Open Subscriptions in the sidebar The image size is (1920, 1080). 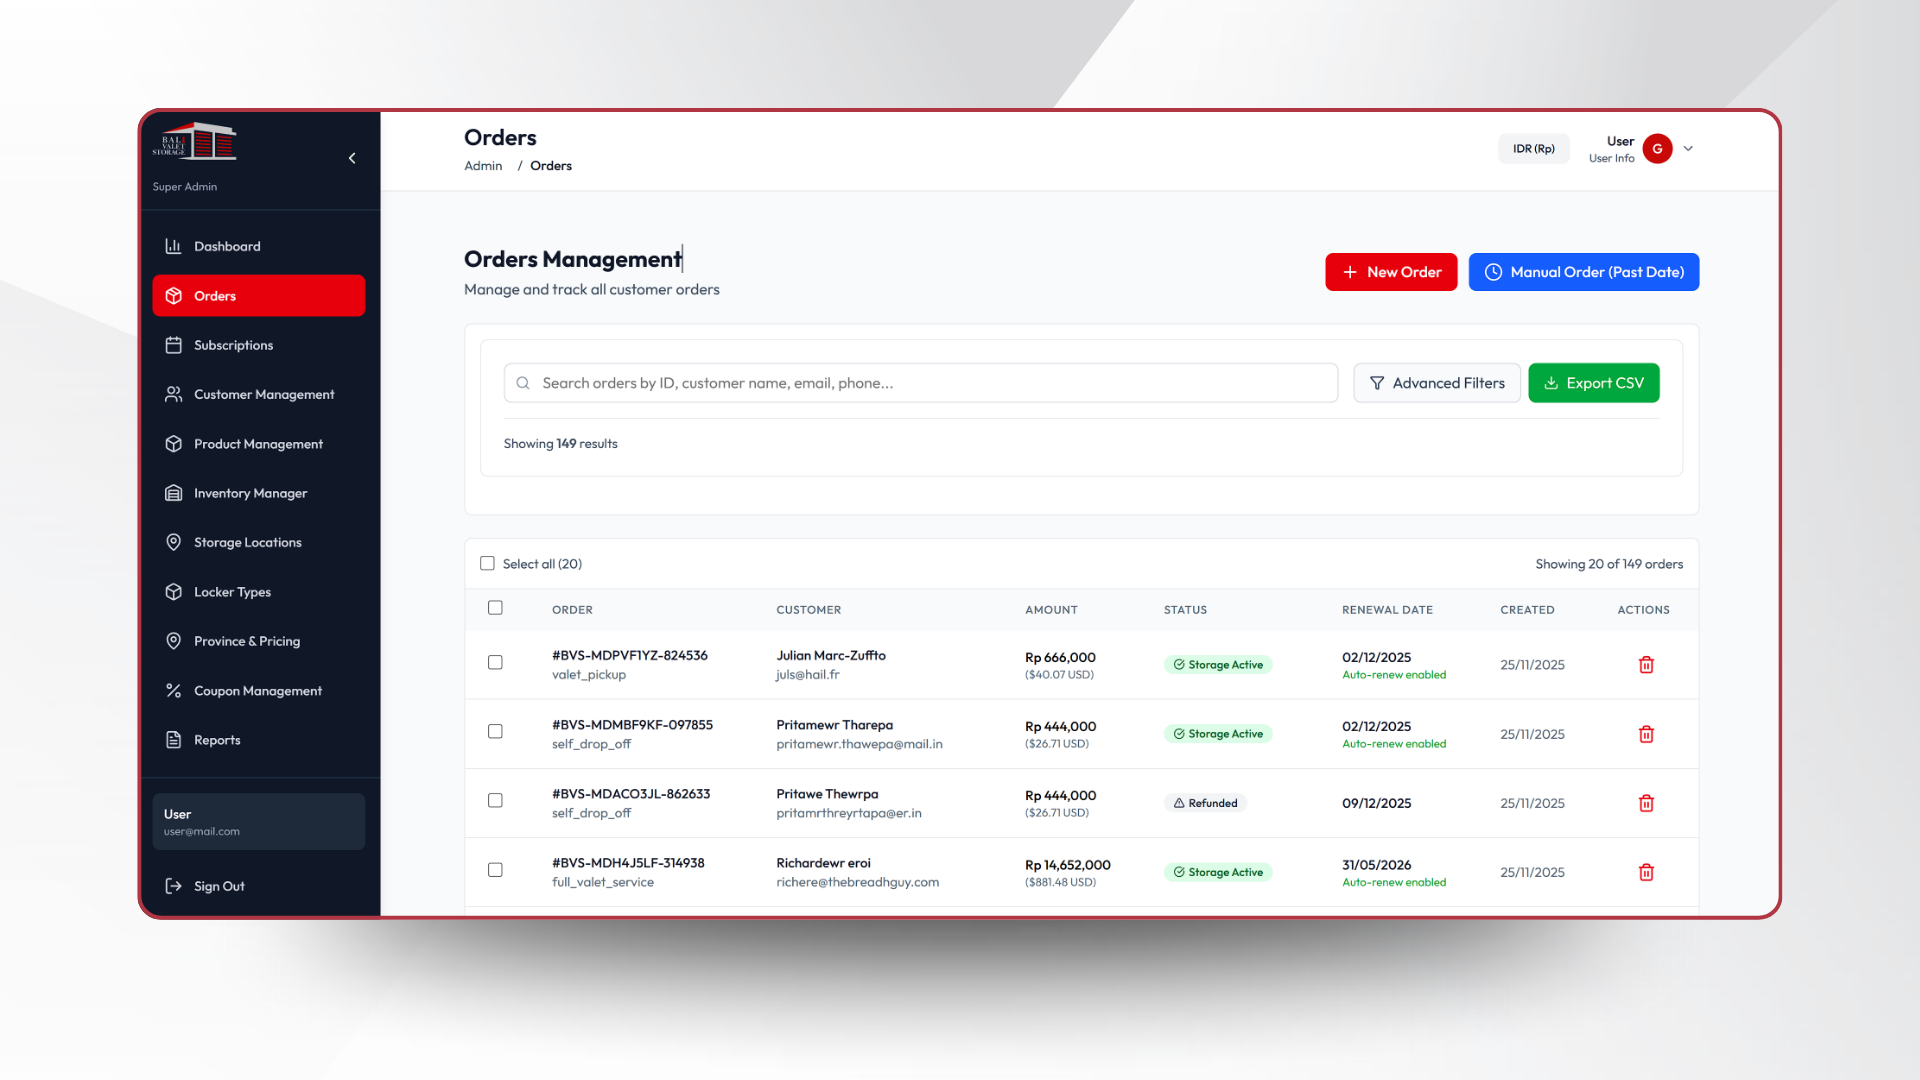click(x=233, y=345)
